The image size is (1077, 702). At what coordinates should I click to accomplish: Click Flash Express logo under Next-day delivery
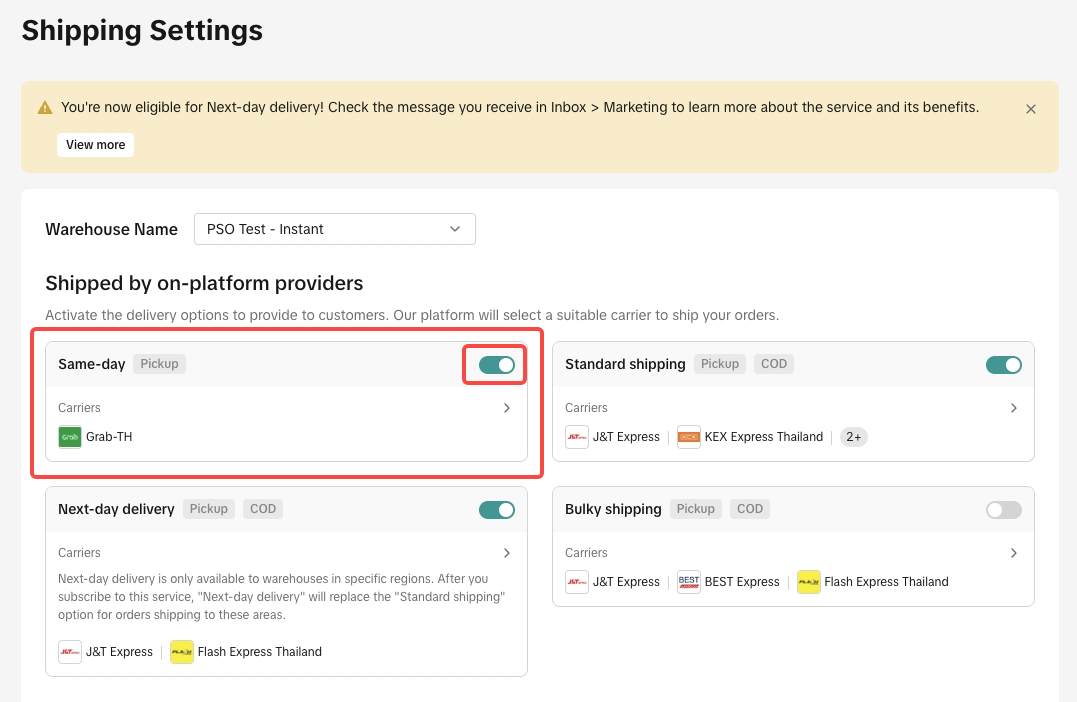point(182,652)
